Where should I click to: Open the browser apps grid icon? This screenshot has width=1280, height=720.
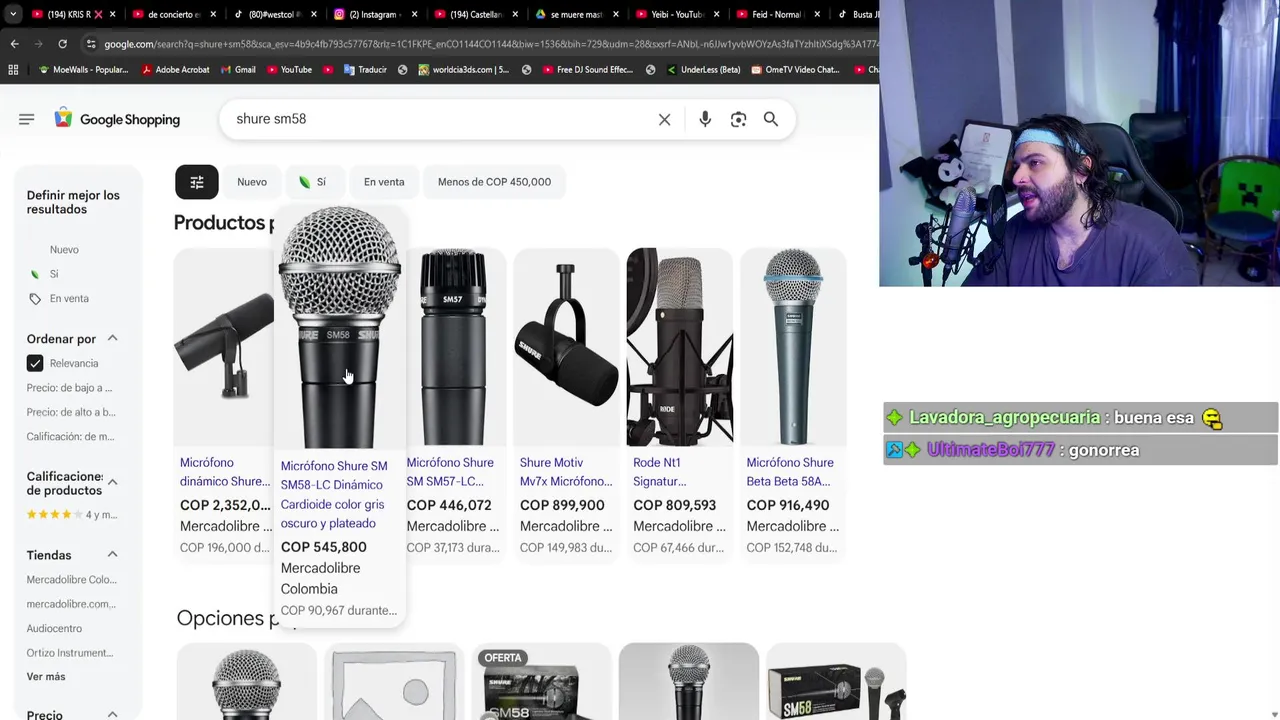pos(13,70)
